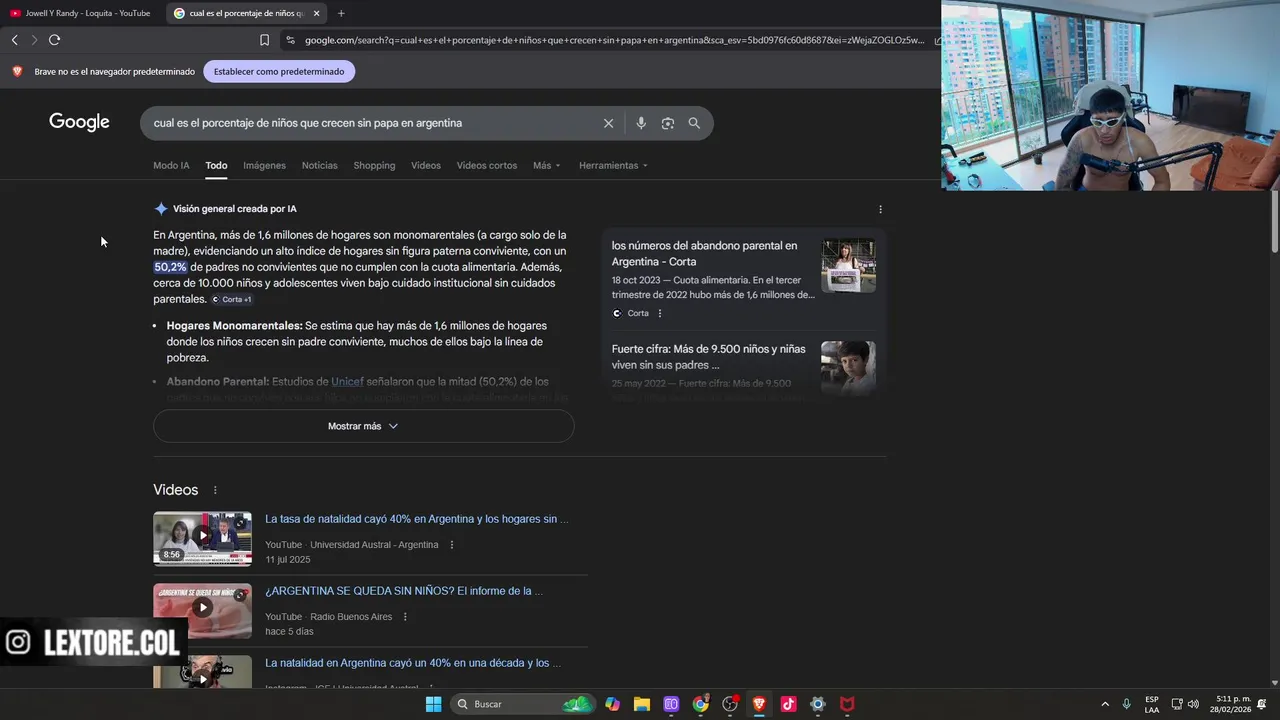1280x720 pixels.
Task: Open three-dot menu beside Corta source
Action: coord(659,313)
